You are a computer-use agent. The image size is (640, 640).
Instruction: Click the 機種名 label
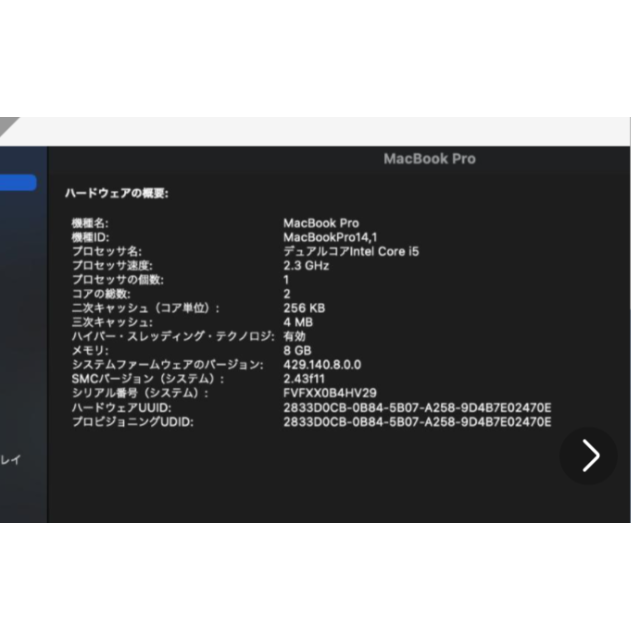click(90, 223)
